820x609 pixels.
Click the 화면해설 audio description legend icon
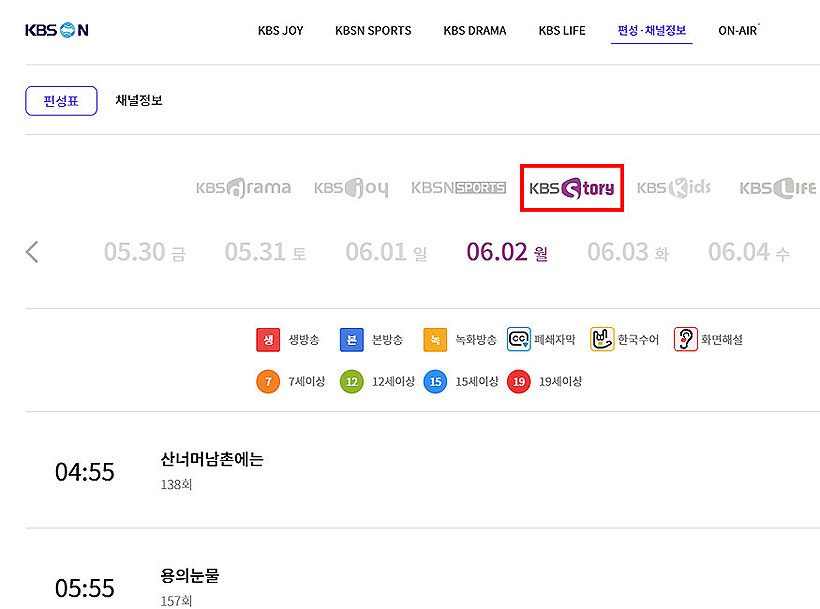click(x=686, y=339)
